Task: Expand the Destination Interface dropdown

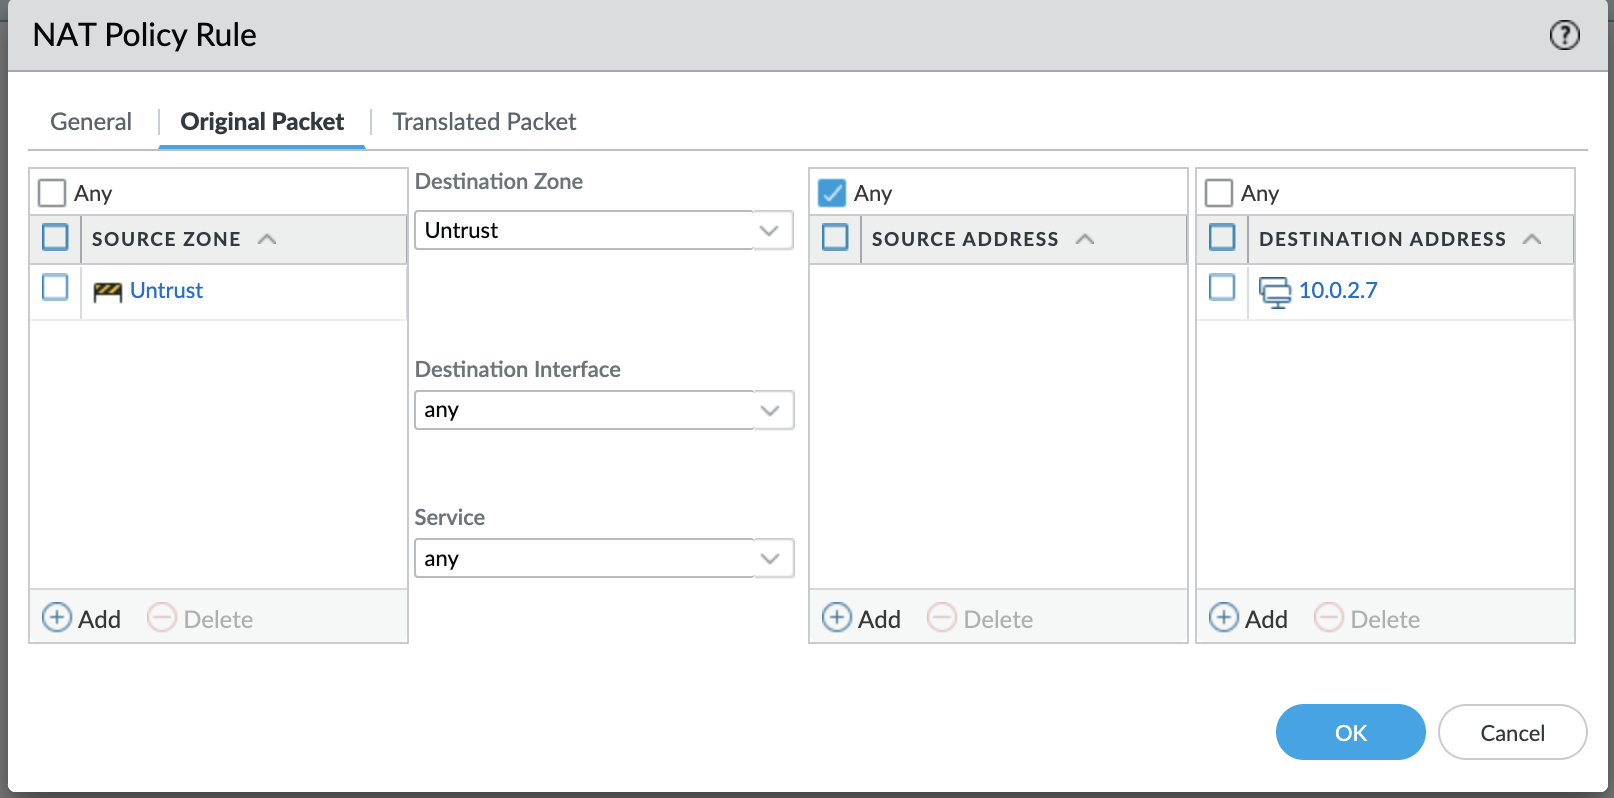Action: (769, 411)
